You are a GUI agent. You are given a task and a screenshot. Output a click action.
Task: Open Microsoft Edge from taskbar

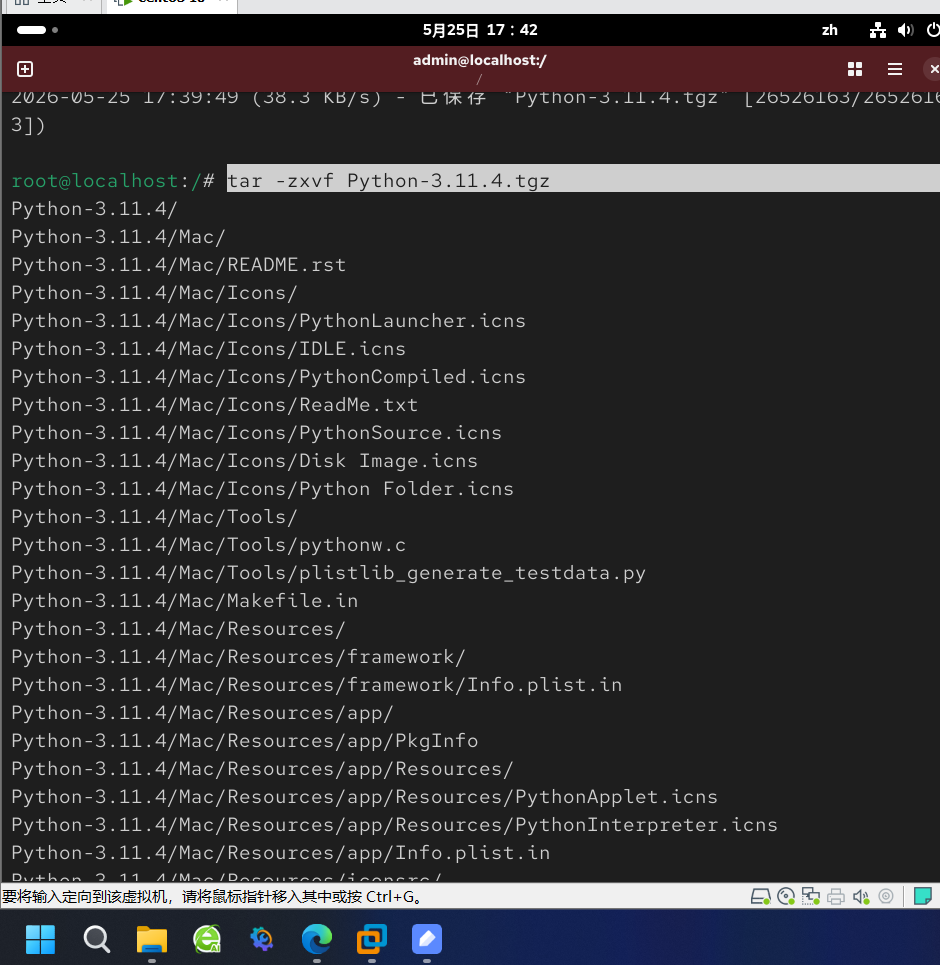316,939
